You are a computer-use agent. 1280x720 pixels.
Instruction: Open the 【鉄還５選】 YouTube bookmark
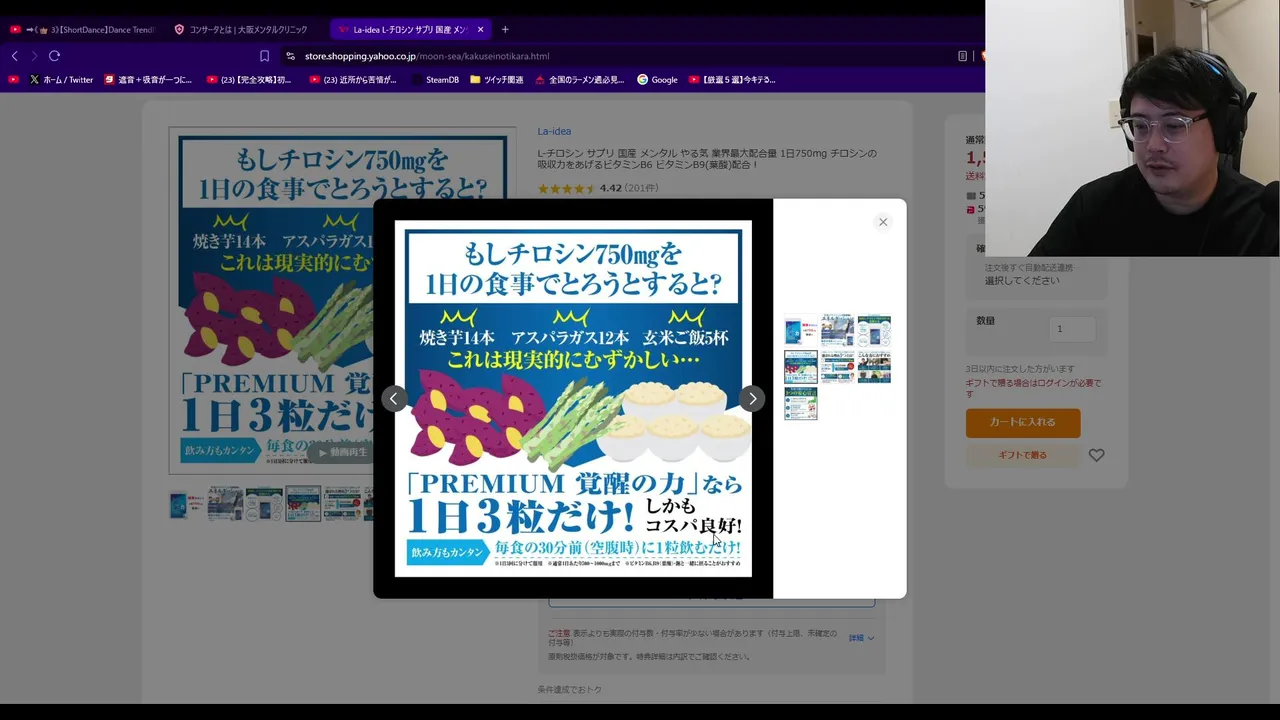(x=732, y=79)
